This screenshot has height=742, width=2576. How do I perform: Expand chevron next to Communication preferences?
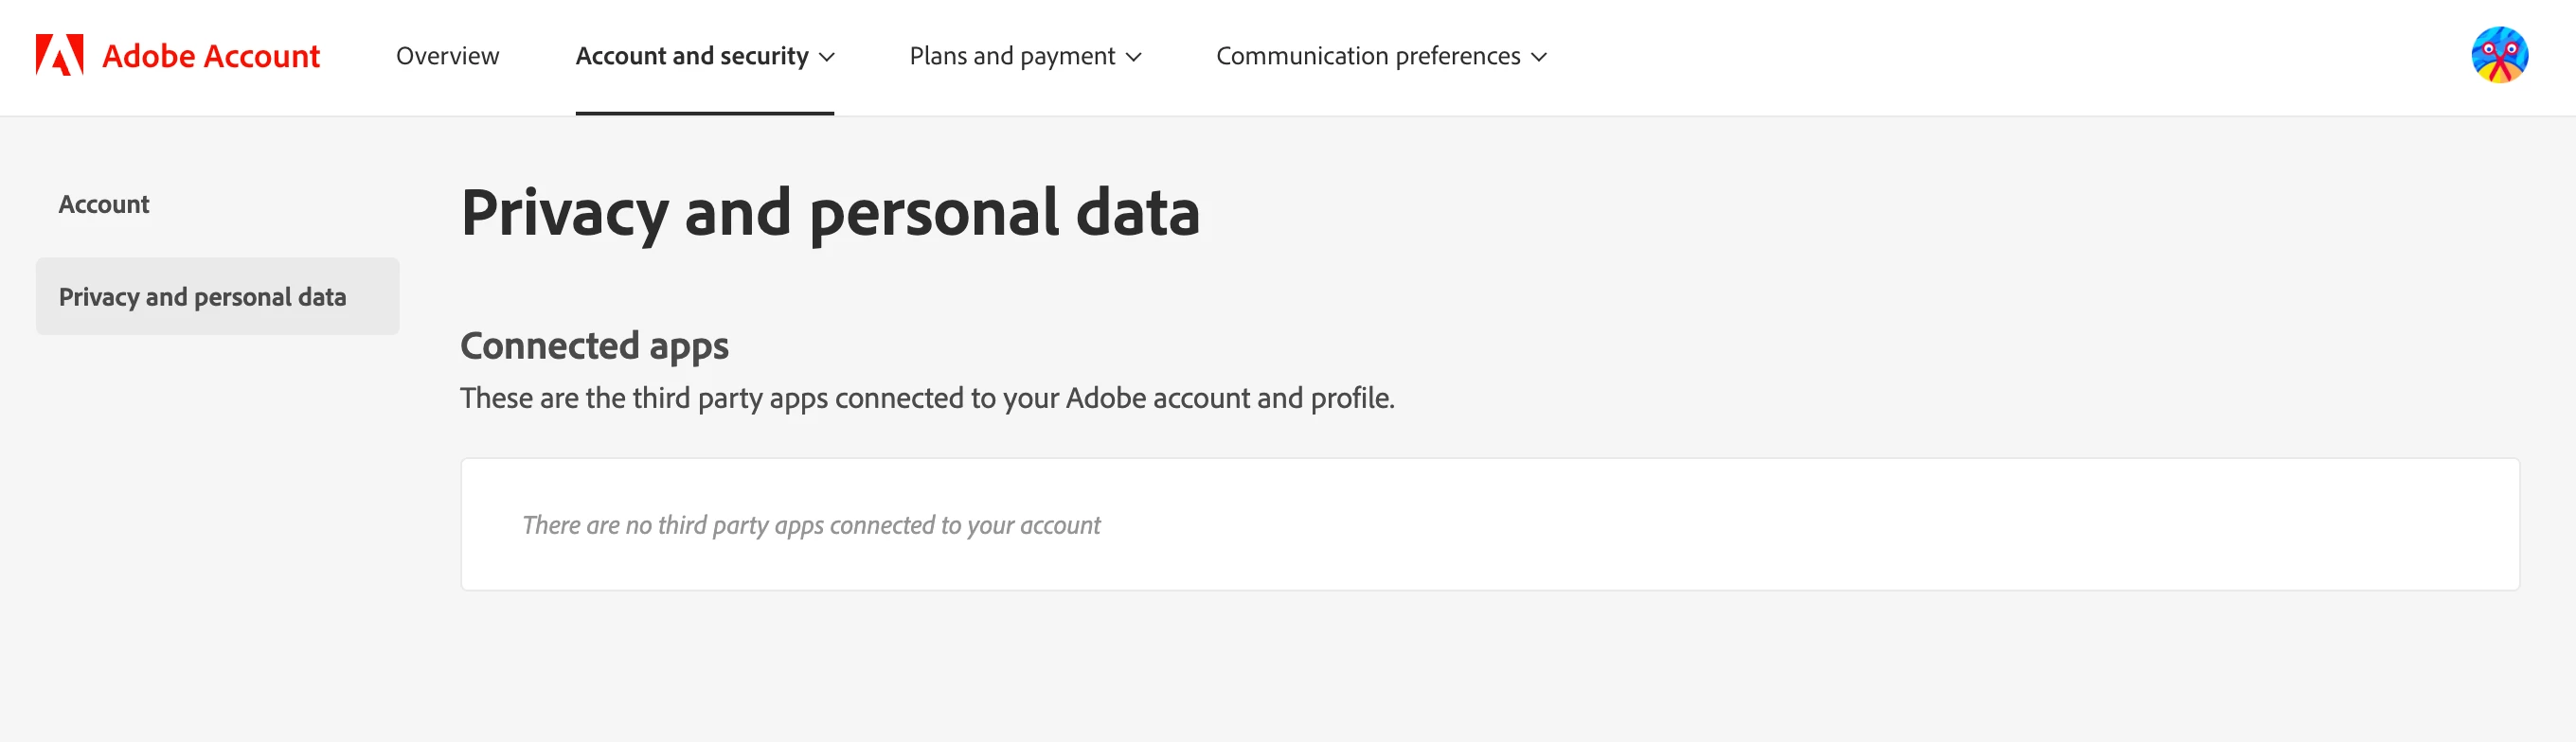[1539, 57]
